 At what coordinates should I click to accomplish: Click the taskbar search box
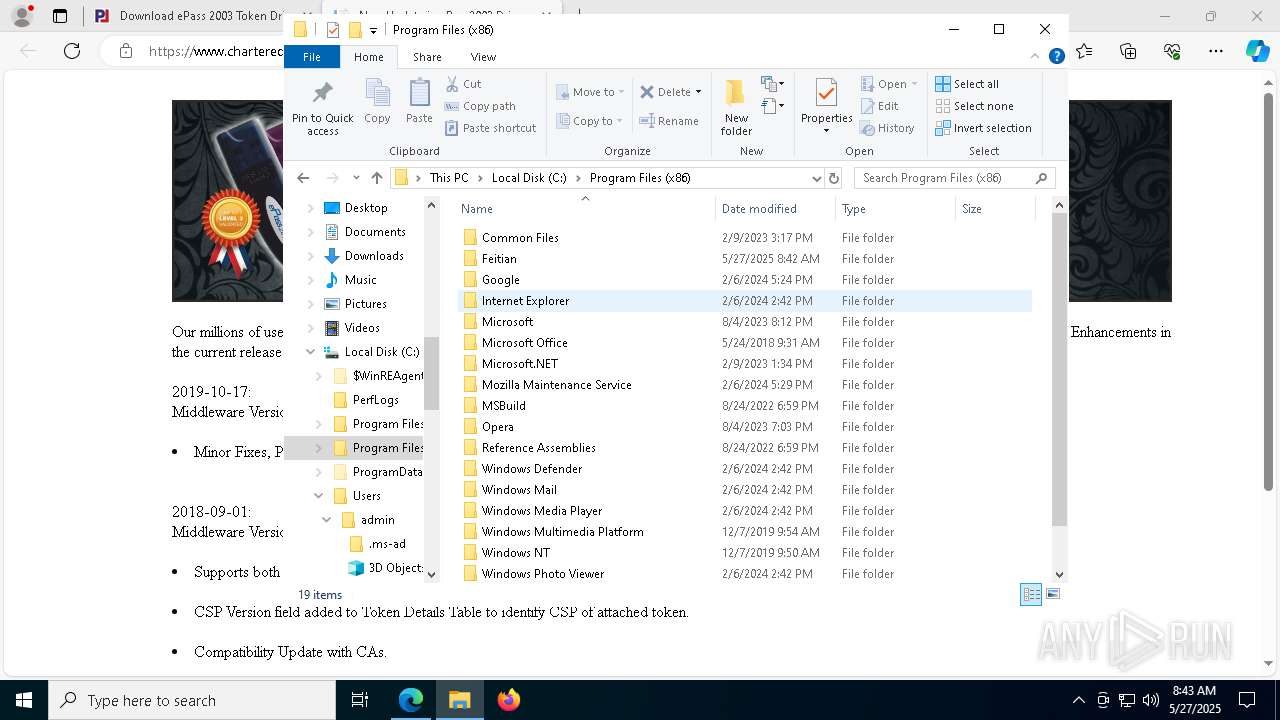(x=192, y=700)
